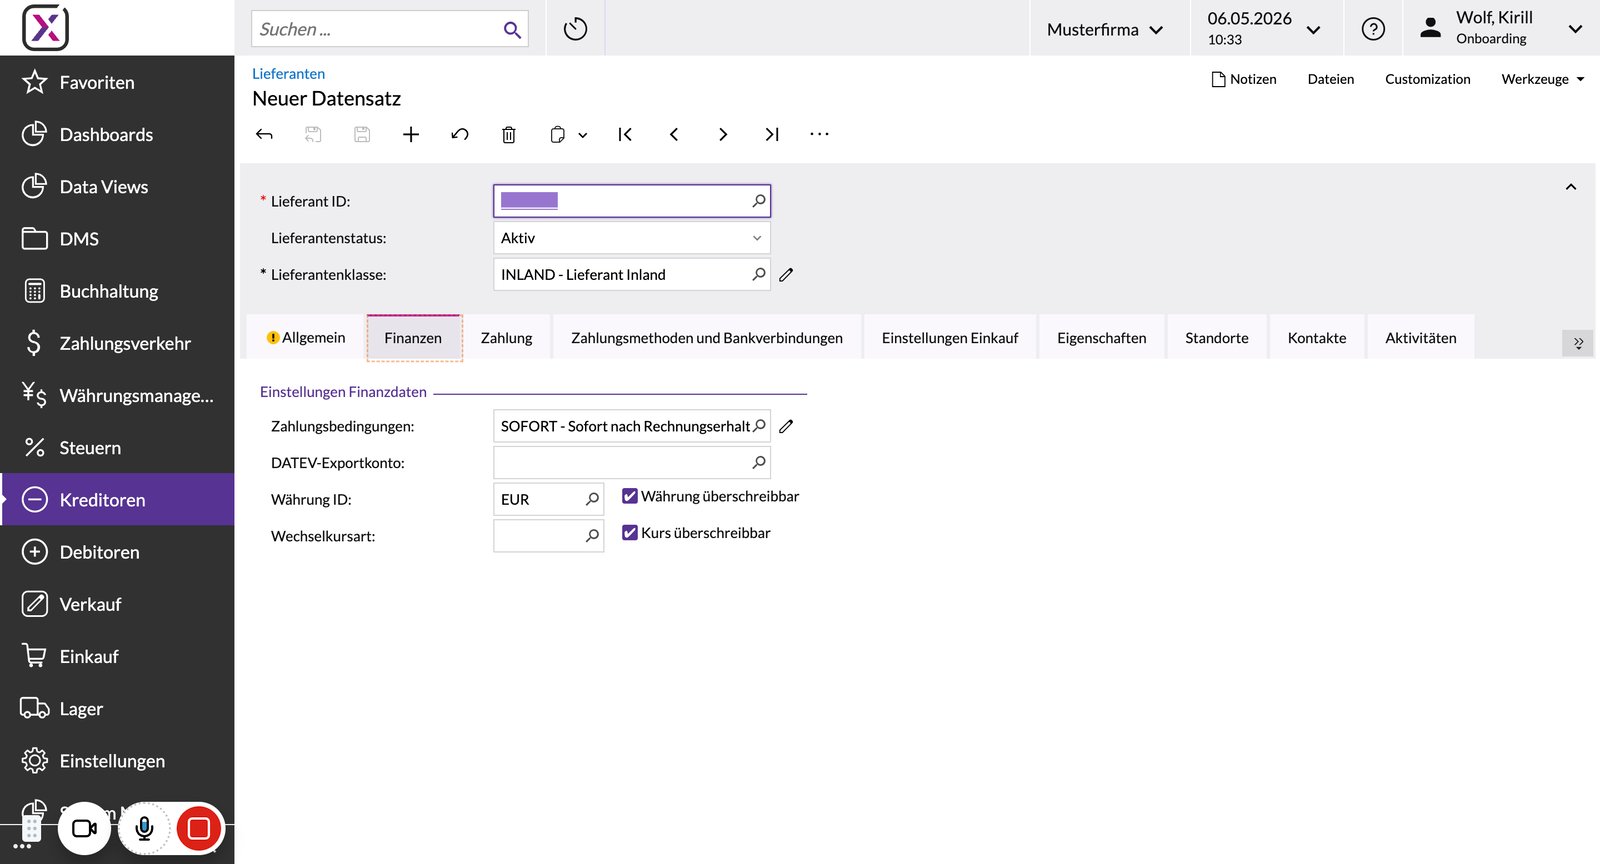Jump to the last record

click(x=772, y=134)
